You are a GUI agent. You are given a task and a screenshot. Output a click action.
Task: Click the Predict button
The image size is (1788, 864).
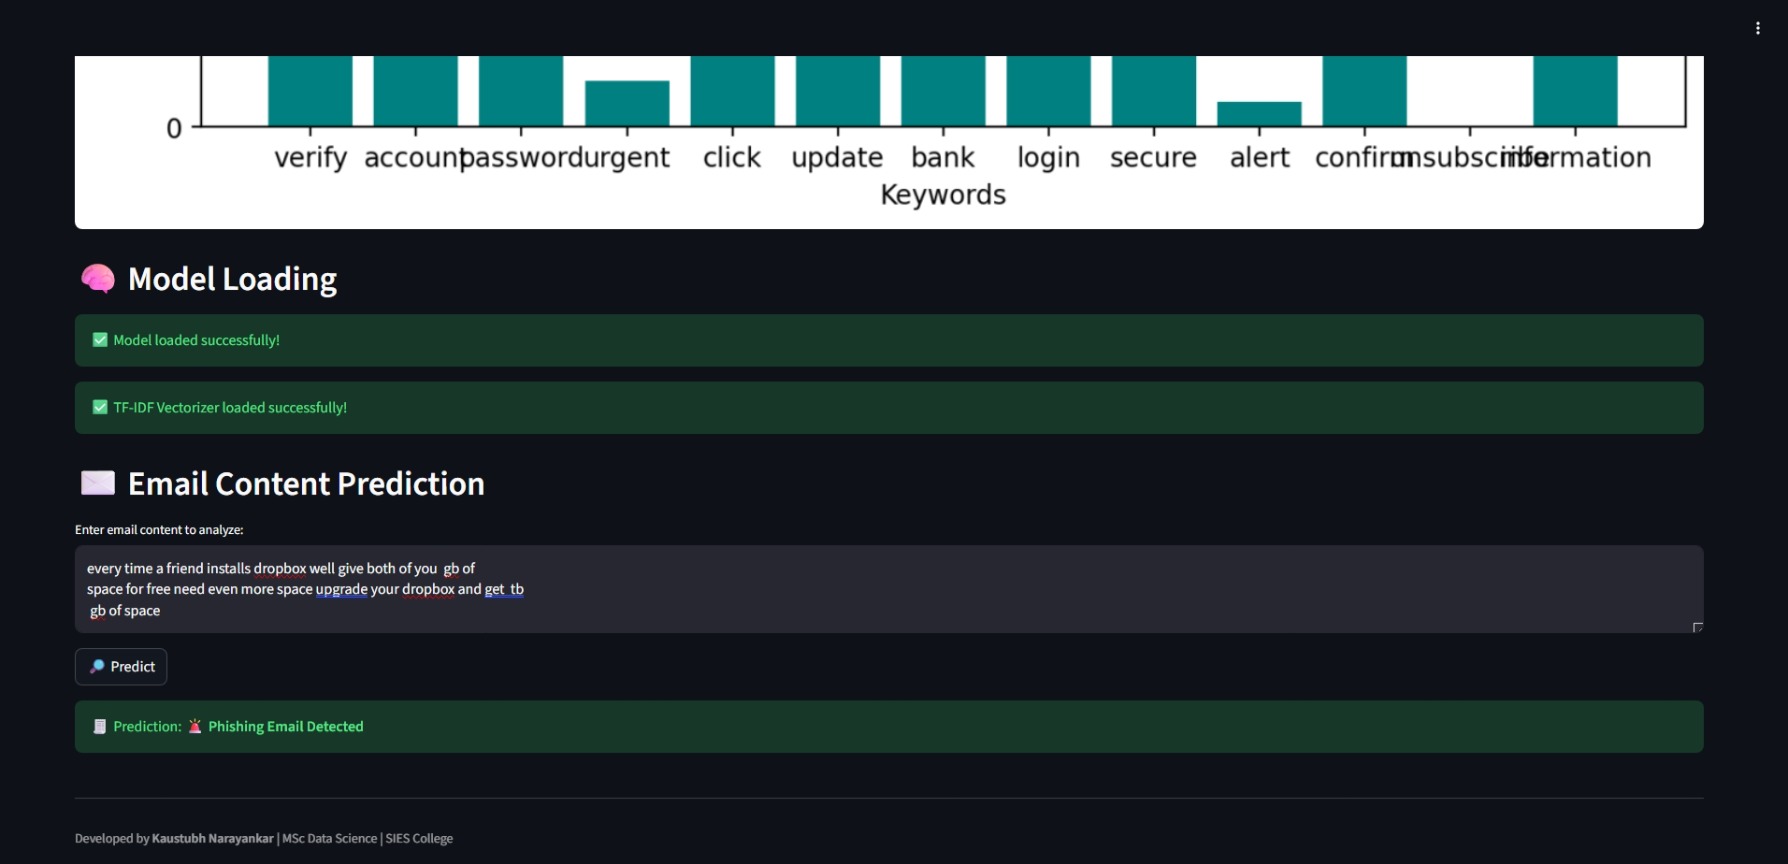121,667
